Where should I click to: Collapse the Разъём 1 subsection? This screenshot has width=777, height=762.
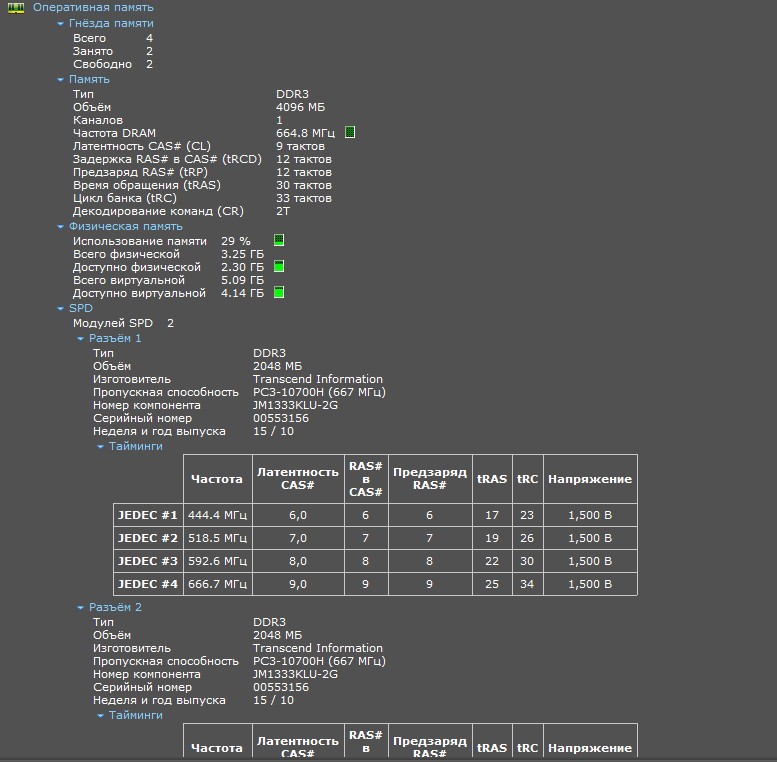click(80, 339)
